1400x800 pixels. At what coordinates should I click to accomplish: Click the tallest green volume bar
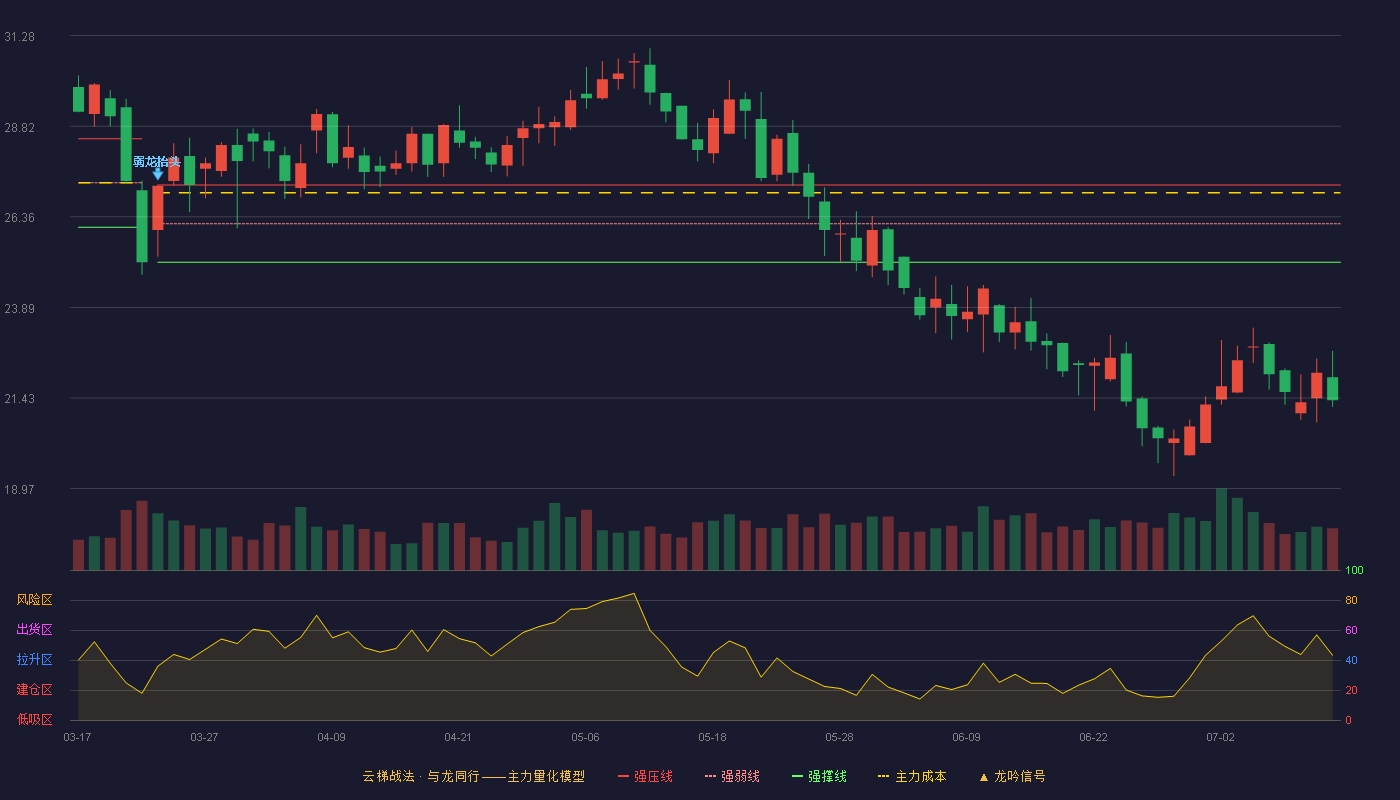pos(1221,529)
